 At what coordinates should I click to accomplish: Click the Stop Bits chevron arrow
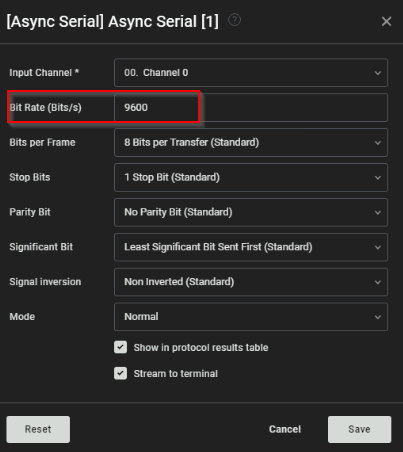378,178
